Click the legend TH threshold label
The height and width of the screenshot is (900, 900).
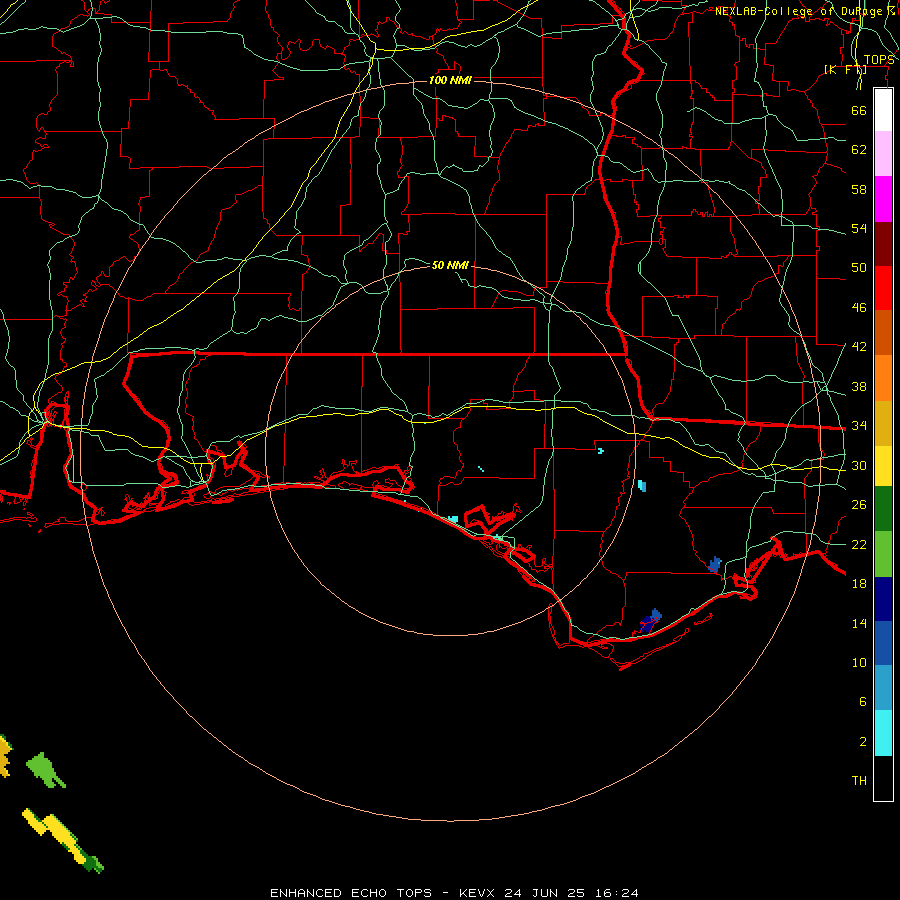(x=859, y=781)
